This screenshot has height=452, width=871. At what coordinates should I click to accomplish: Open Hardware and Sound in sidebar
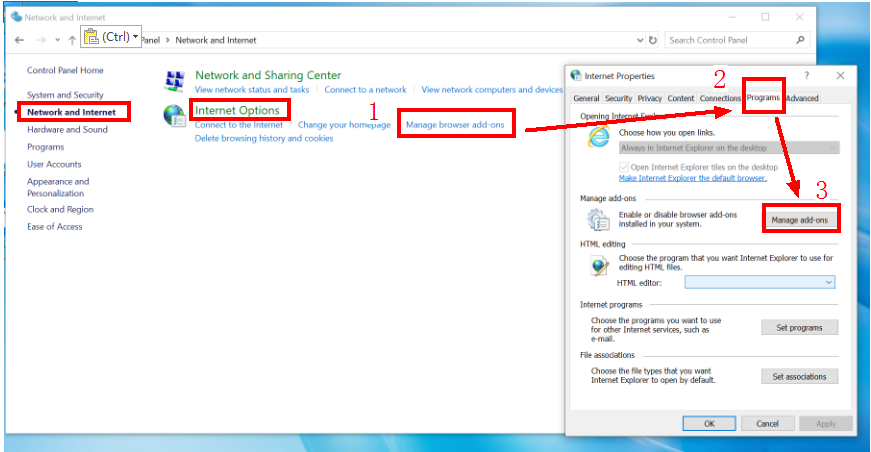(x=67, y=130)
